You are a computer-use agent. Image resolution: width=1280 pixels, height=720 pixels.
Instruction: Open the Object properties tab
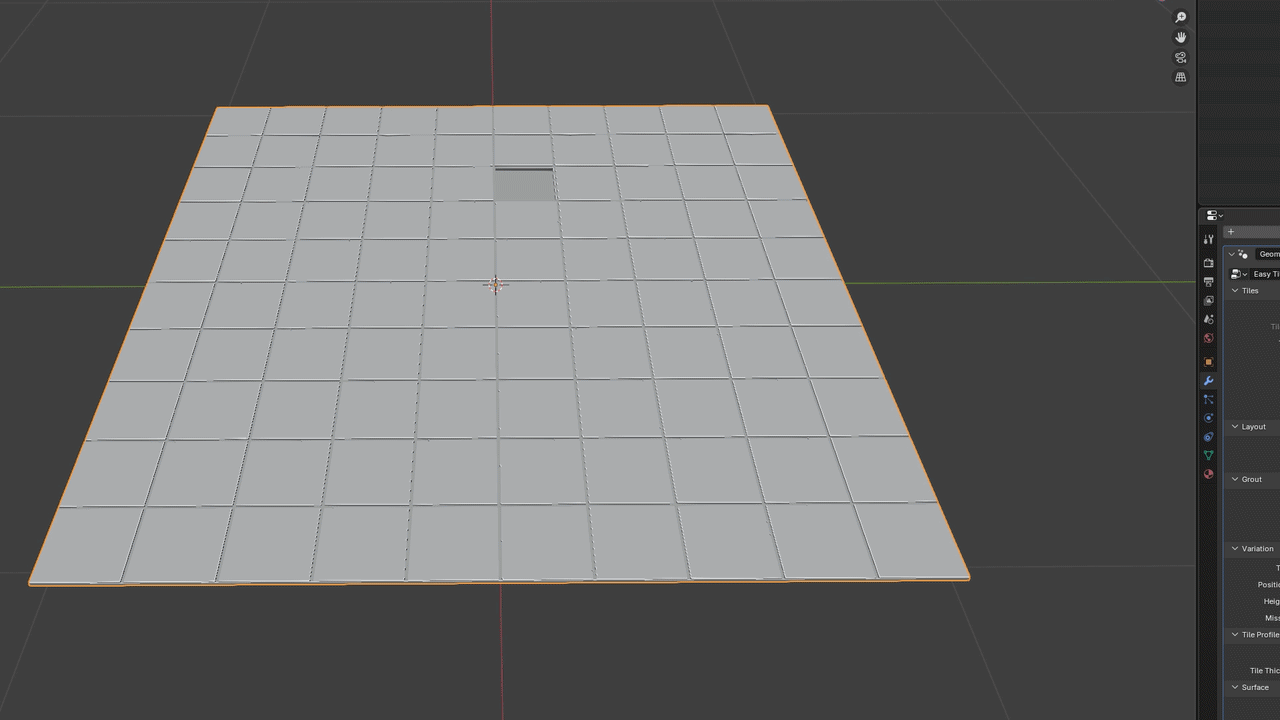1209,362
